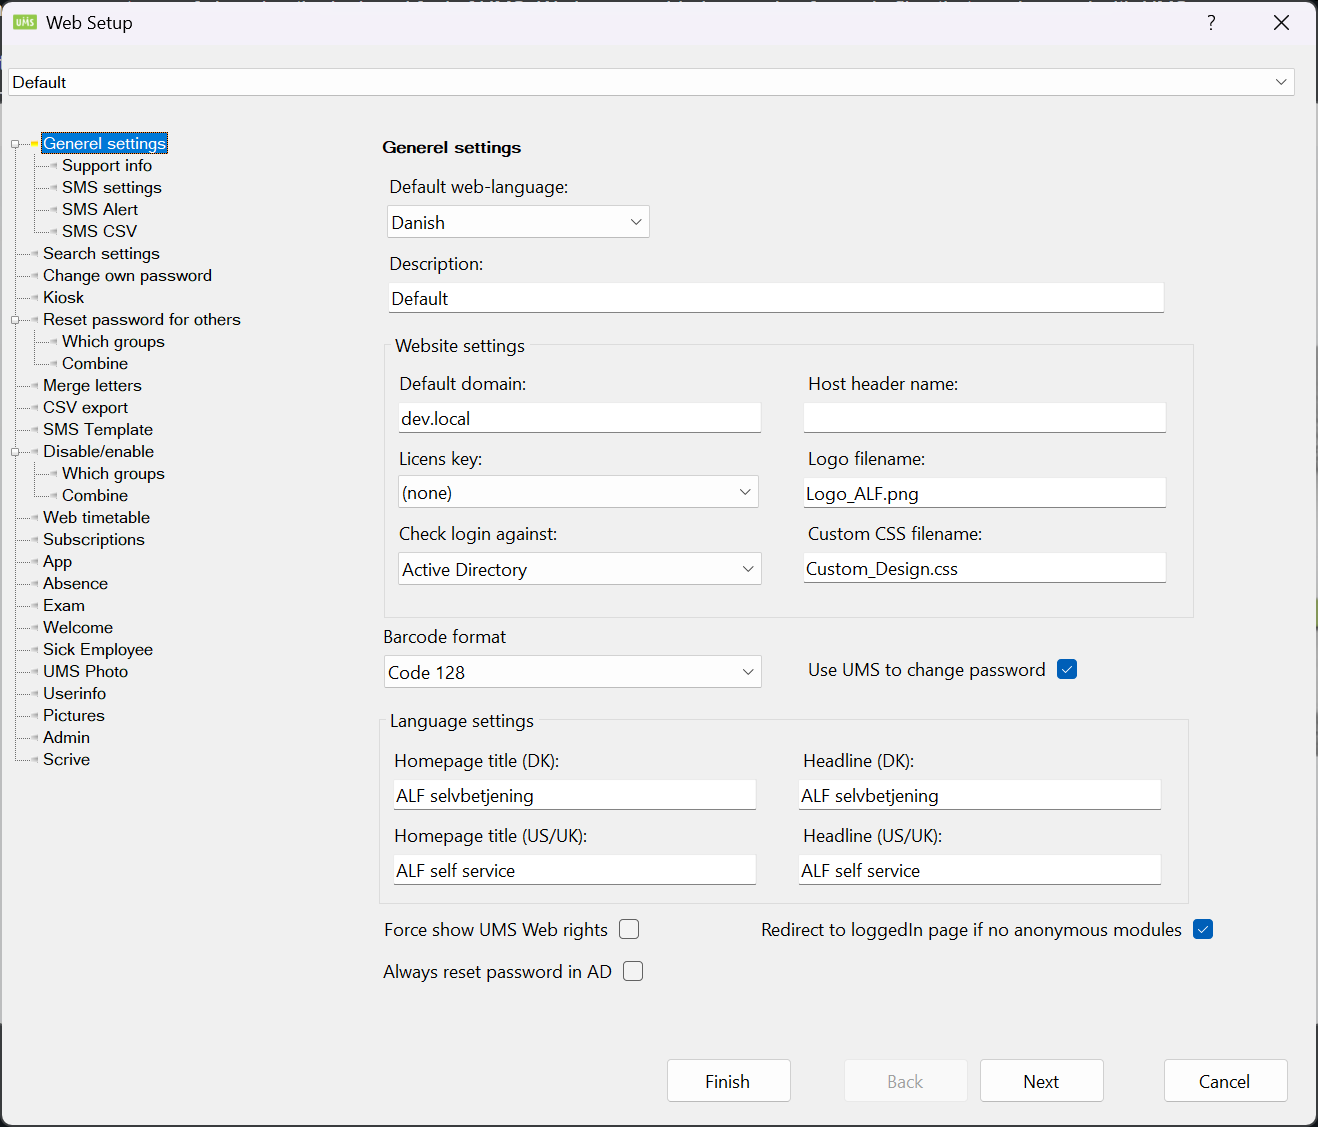
Task: Click the Logo filename input field
Action: point(984,493)
